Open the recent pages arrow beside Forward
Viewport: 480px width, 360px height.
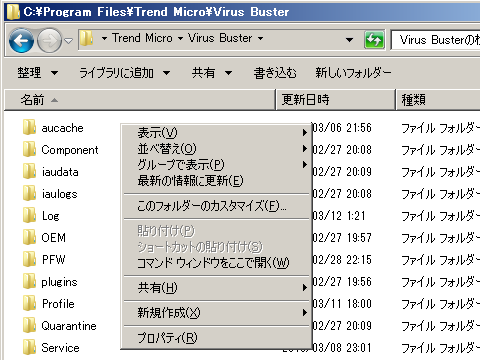(68, 41)
